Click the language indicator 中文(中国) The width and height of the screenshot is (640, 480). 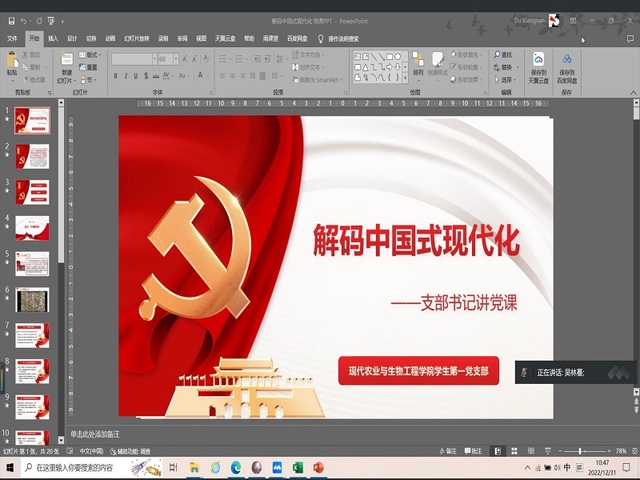pyautogui.click(x=91, y=451)
